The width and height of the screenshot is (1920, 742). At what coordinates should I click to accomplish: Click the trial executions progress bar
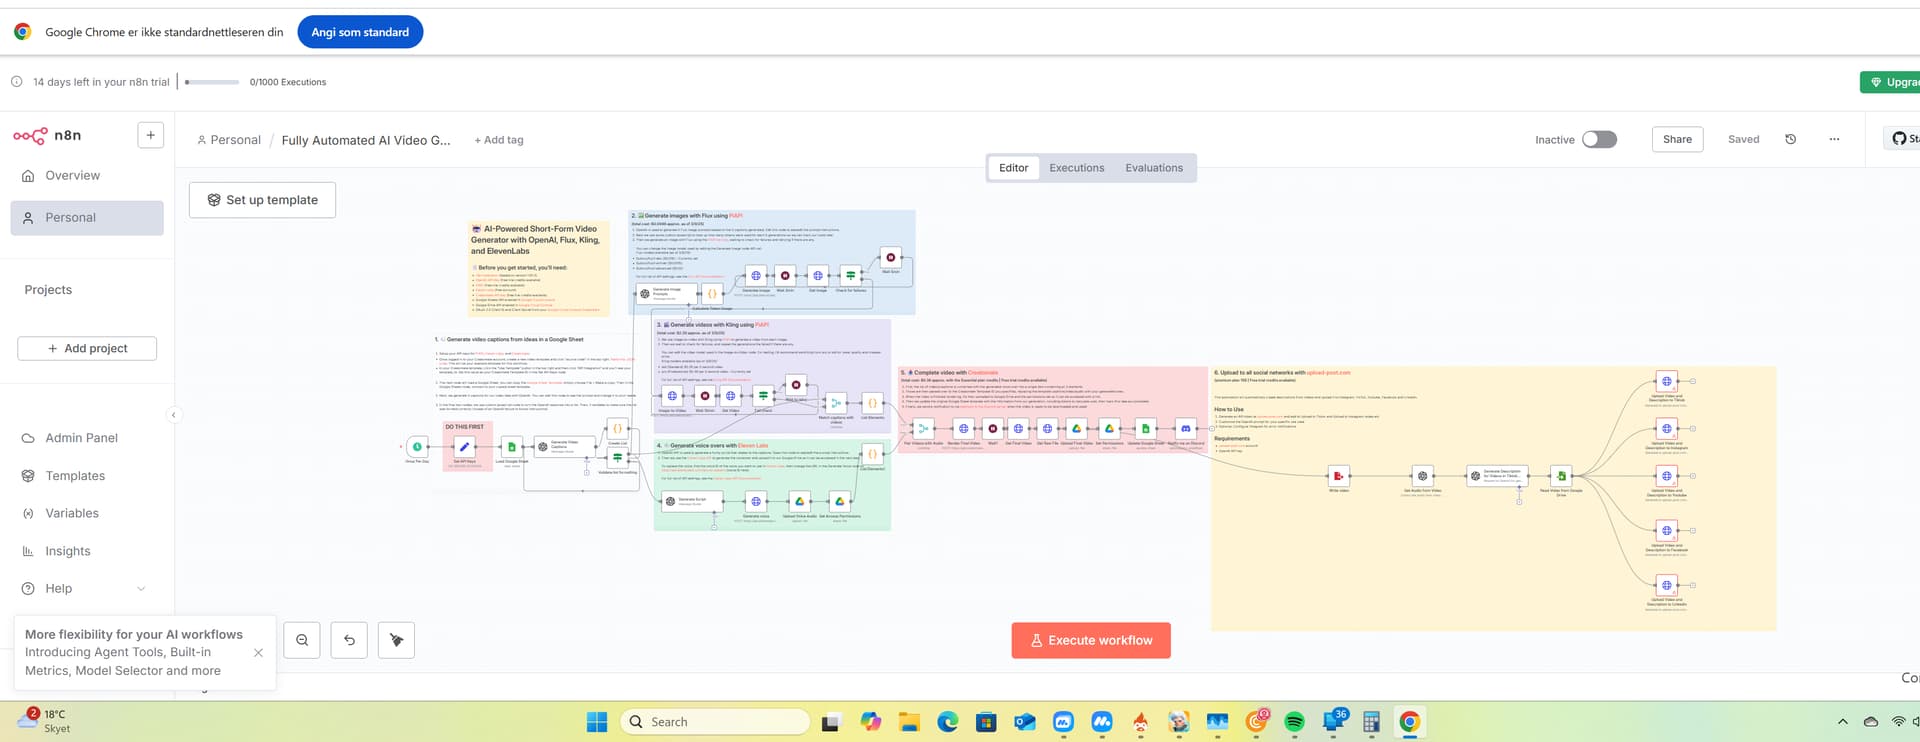click(212, 82)
